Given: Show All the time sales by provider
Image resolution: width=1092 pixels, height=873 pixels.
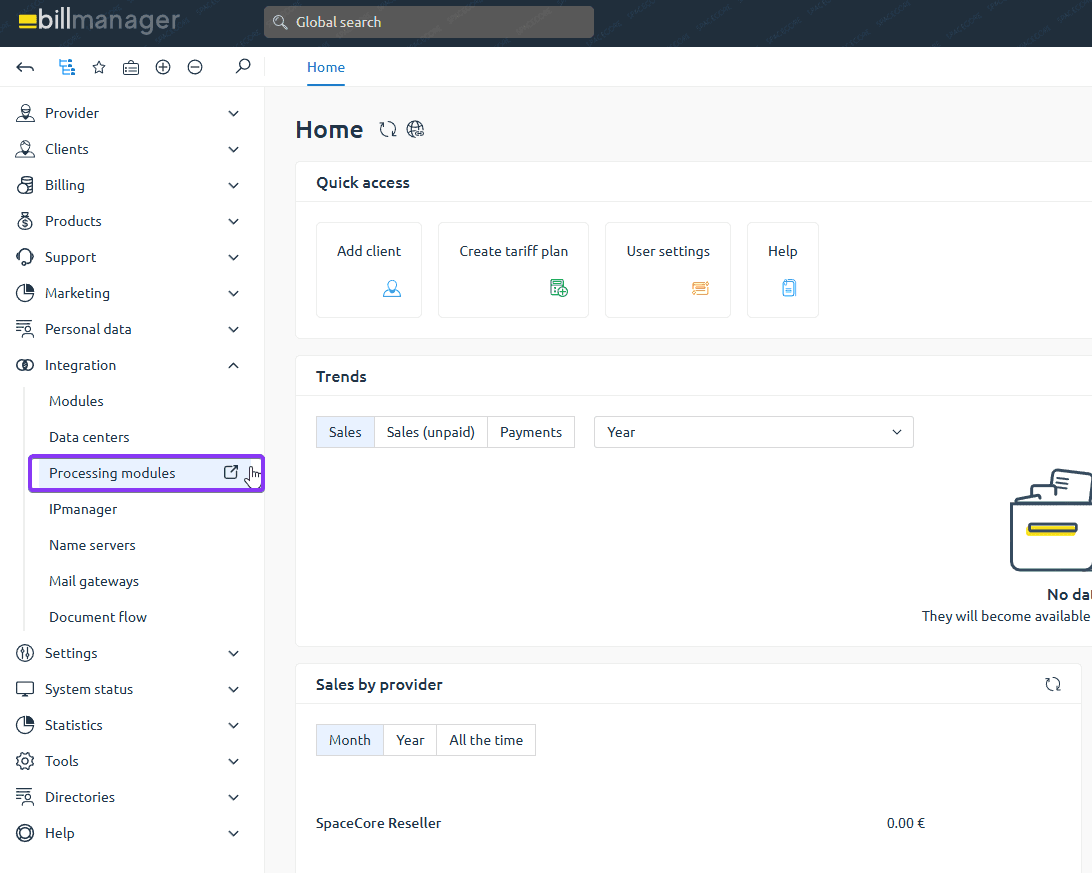Looking at the screenshot, I should click(x=486, y=740).
